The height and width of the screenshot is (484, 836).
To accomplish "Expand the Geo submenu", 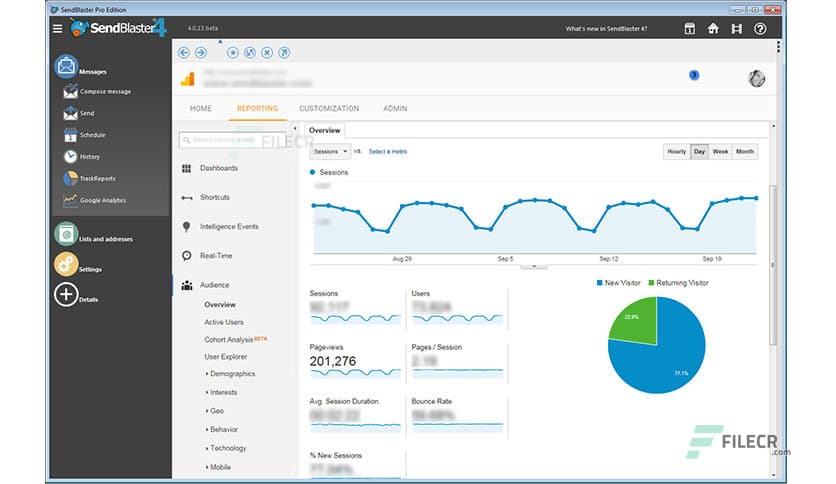I will tap(215, 411).
